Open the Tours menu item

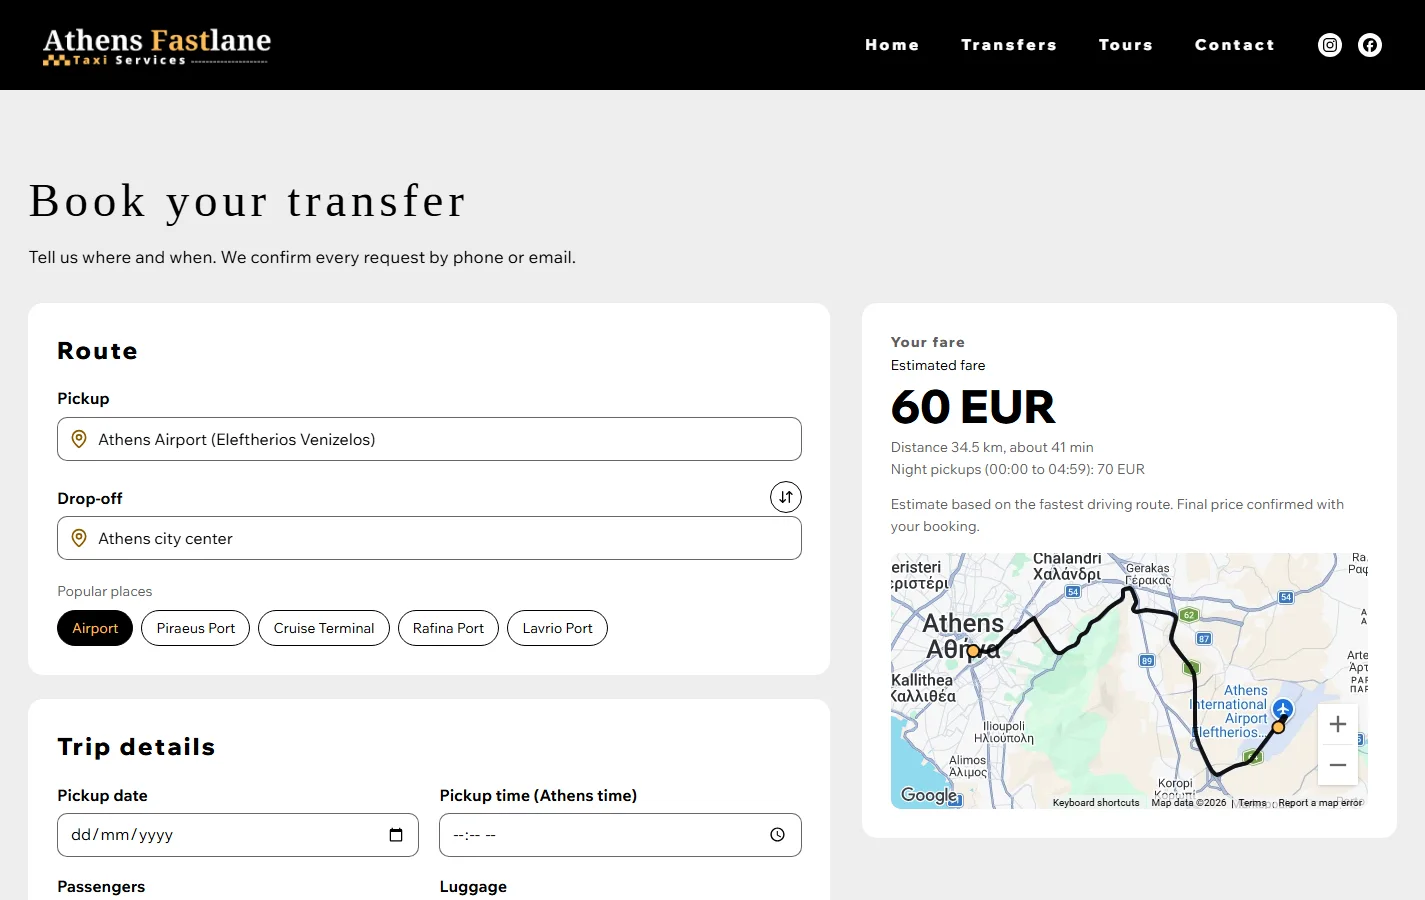(1126, 45)
